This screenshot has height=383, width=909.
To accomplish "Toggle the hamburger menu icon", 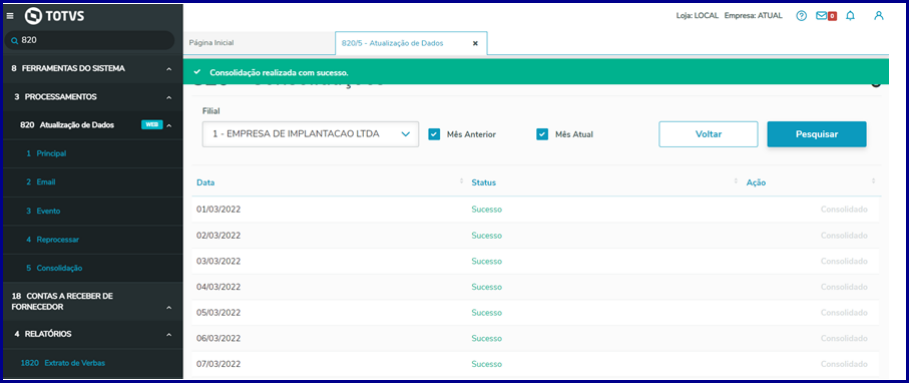I will [x=10, y=16].
